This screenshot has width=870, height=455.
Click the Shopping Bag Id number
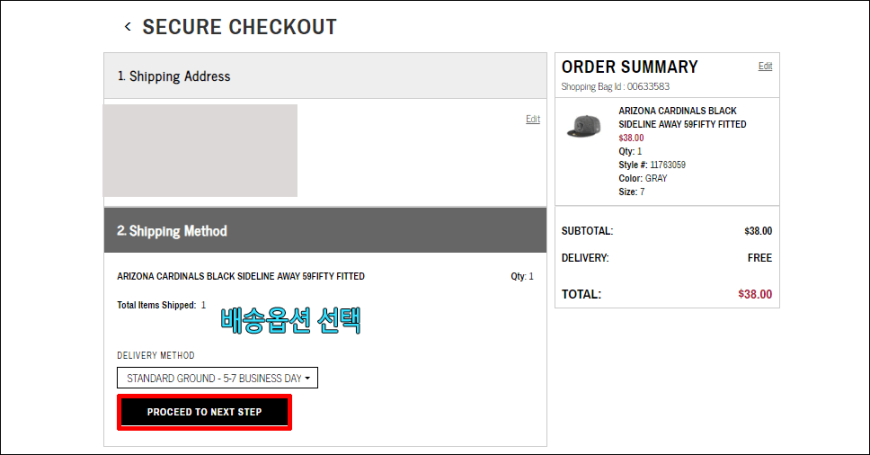tap(648, 87)
